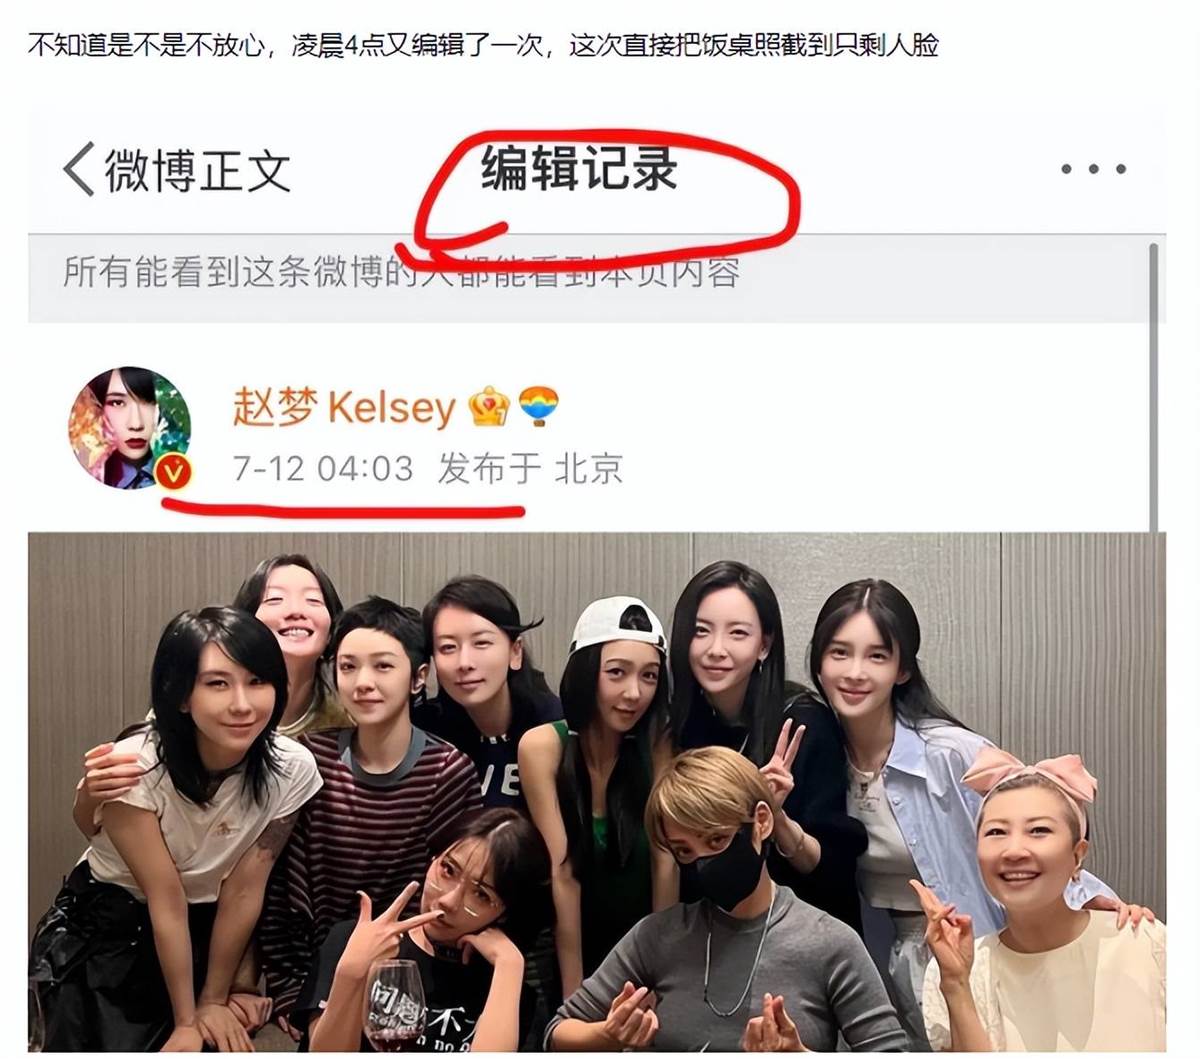This screenshot has height=1059, width=1200.
Task: Open the 赵梦 Kelsey username link
Action: click(x=344, y=406)
